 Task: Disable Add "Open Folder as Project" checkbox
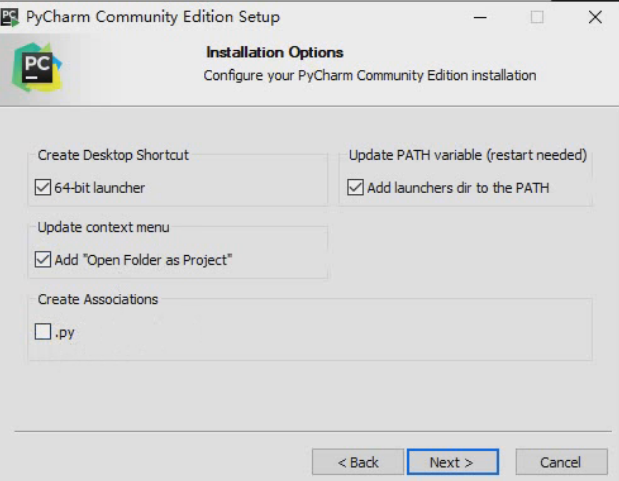pyautogui.click(x=43, y=260)
